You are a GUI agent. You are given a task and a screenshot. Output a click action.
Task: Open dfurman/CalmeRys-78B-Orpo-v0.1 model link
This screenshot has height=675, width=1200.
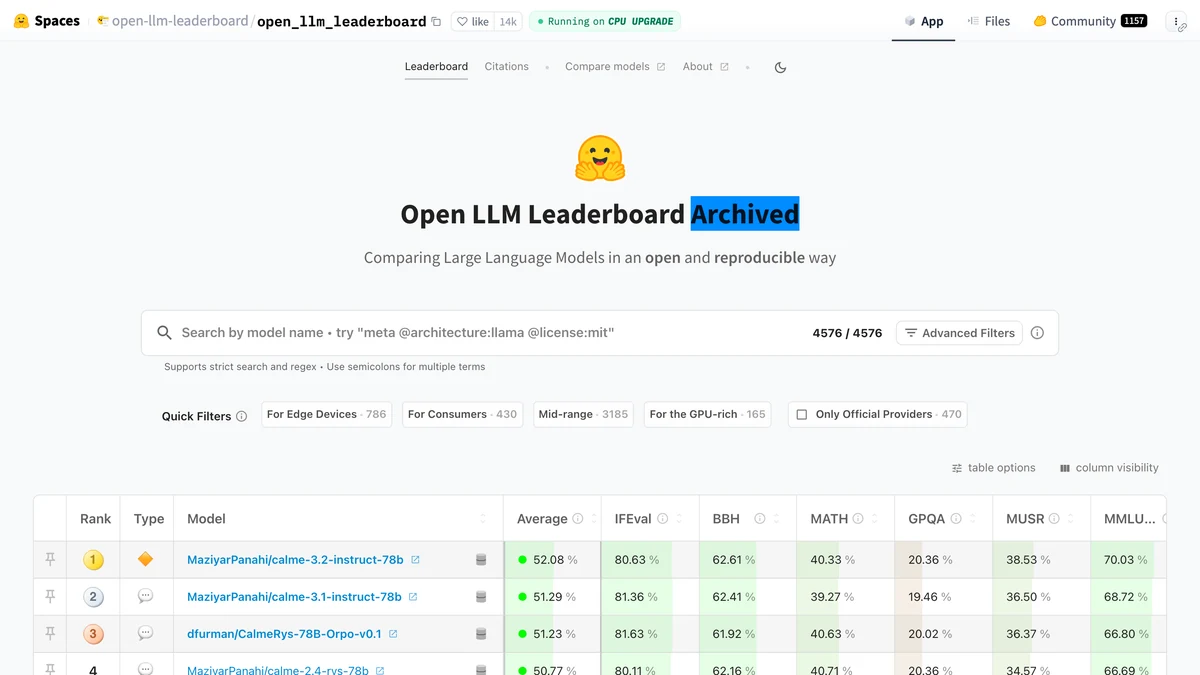284,634
